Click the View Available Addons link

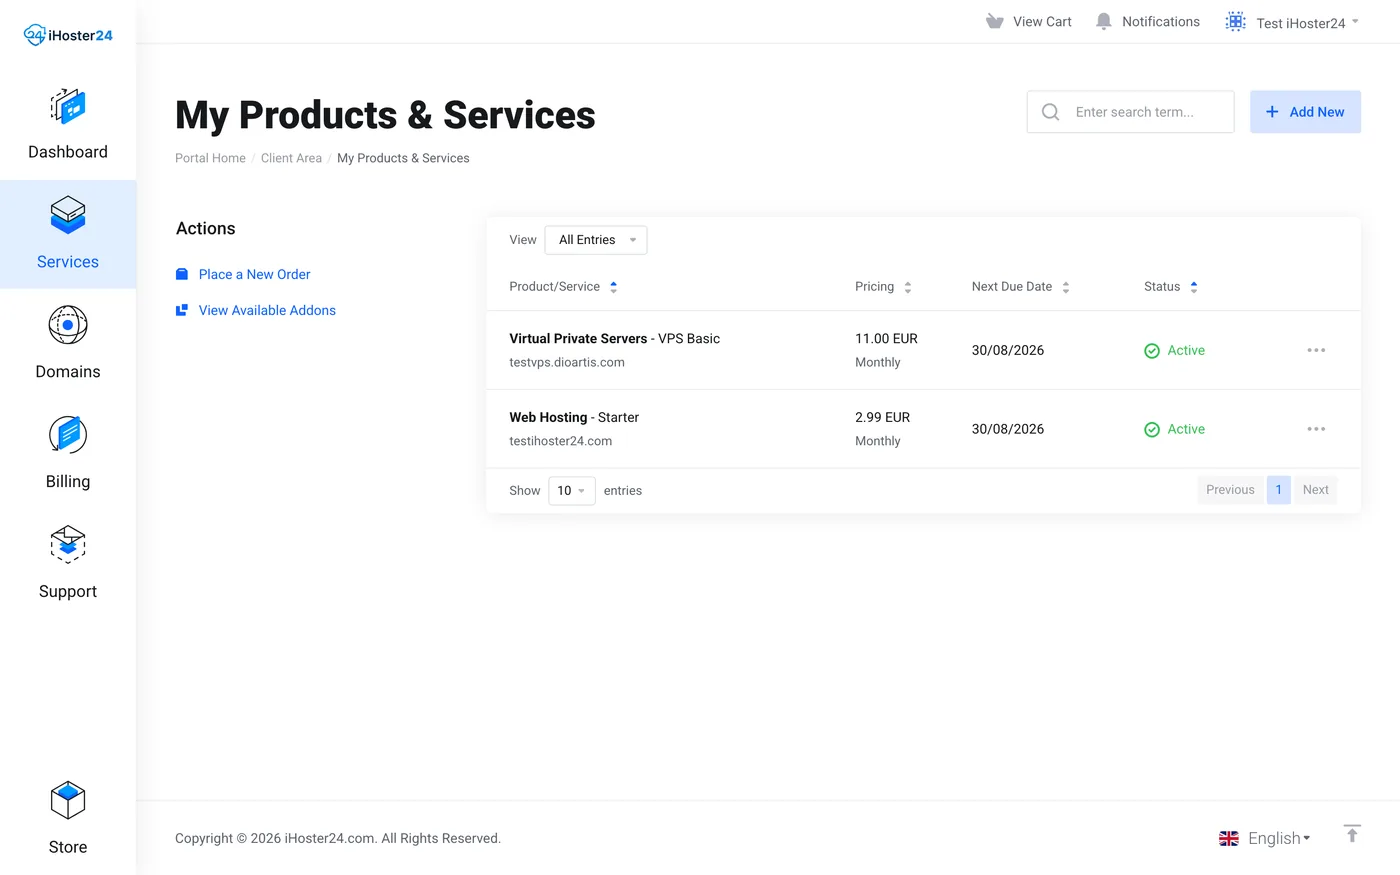point(267,310)
